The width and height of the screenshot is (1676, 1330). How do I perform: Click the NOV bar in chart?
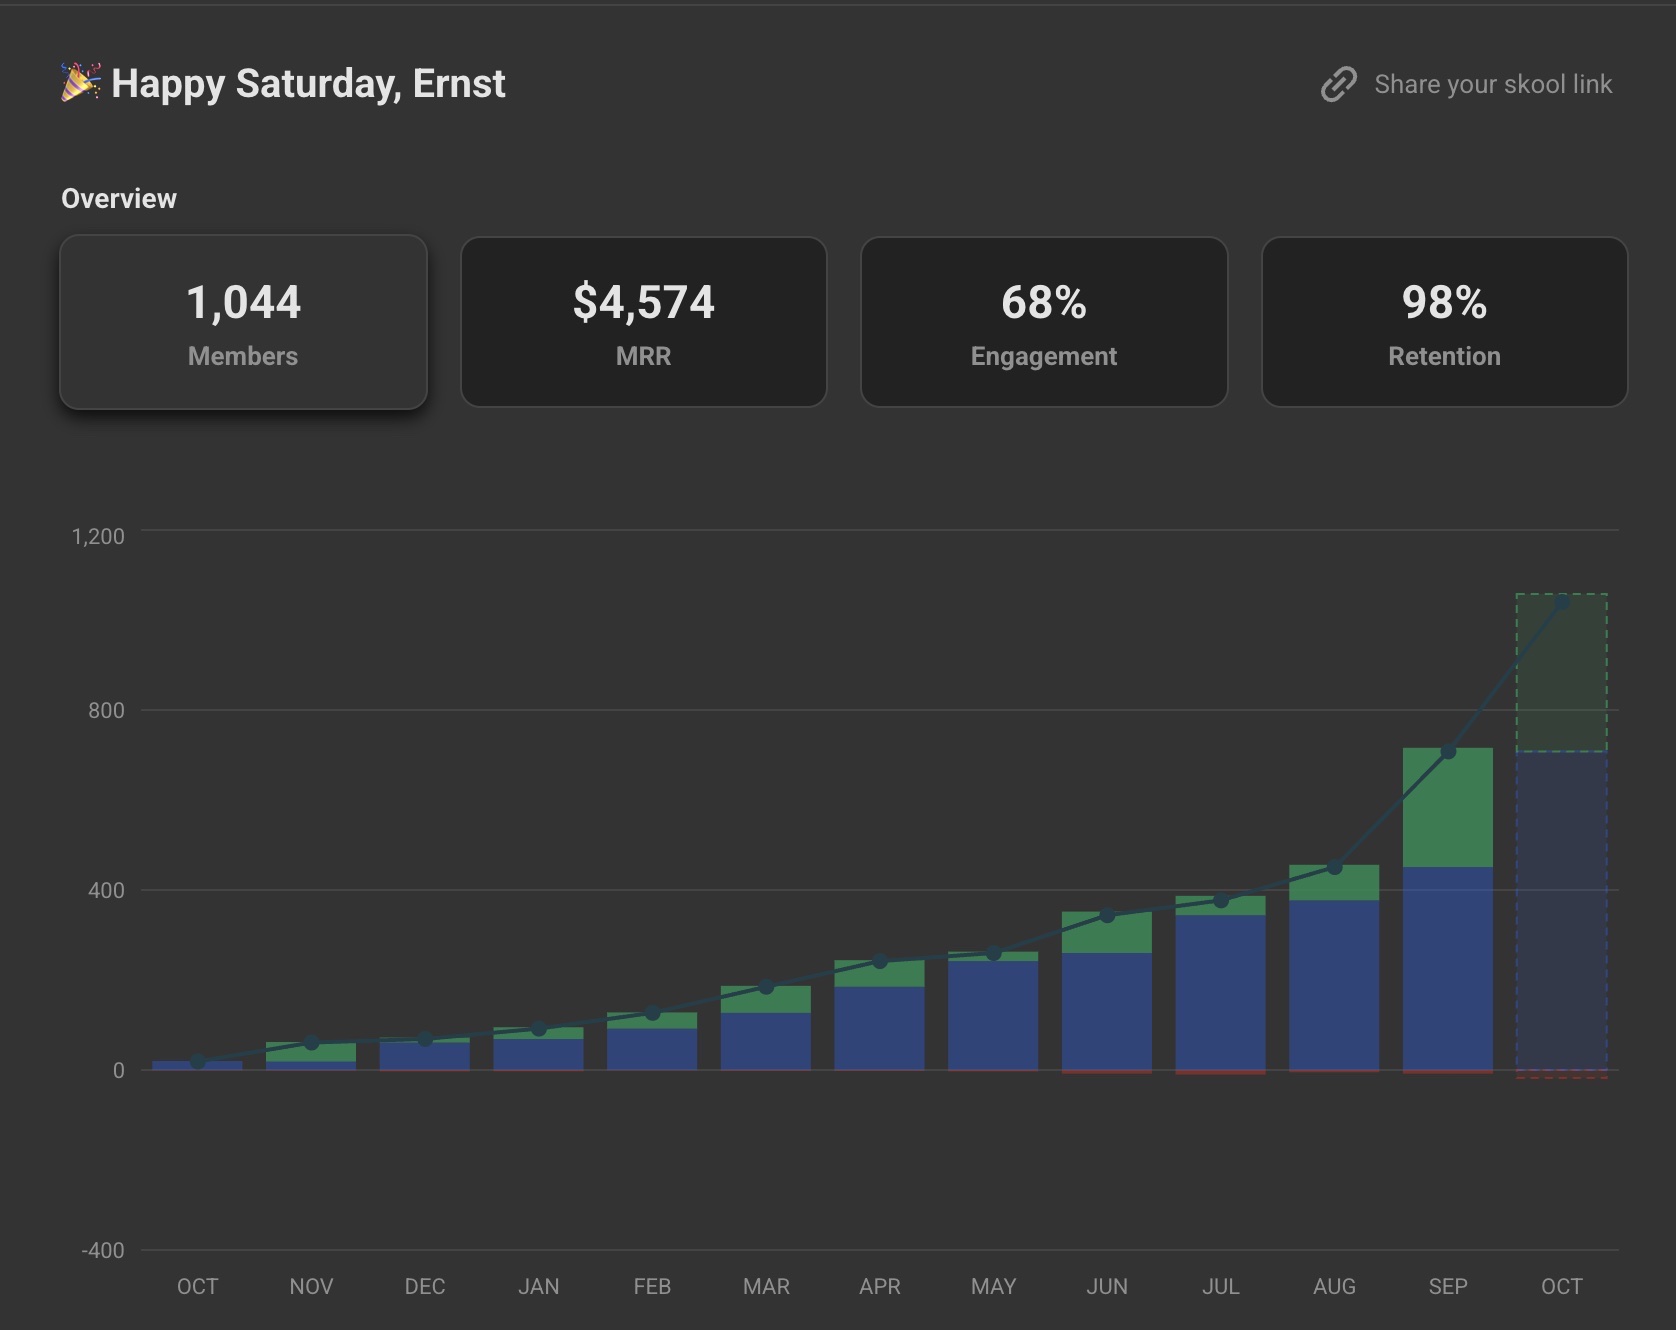[x=311, y=1056]
